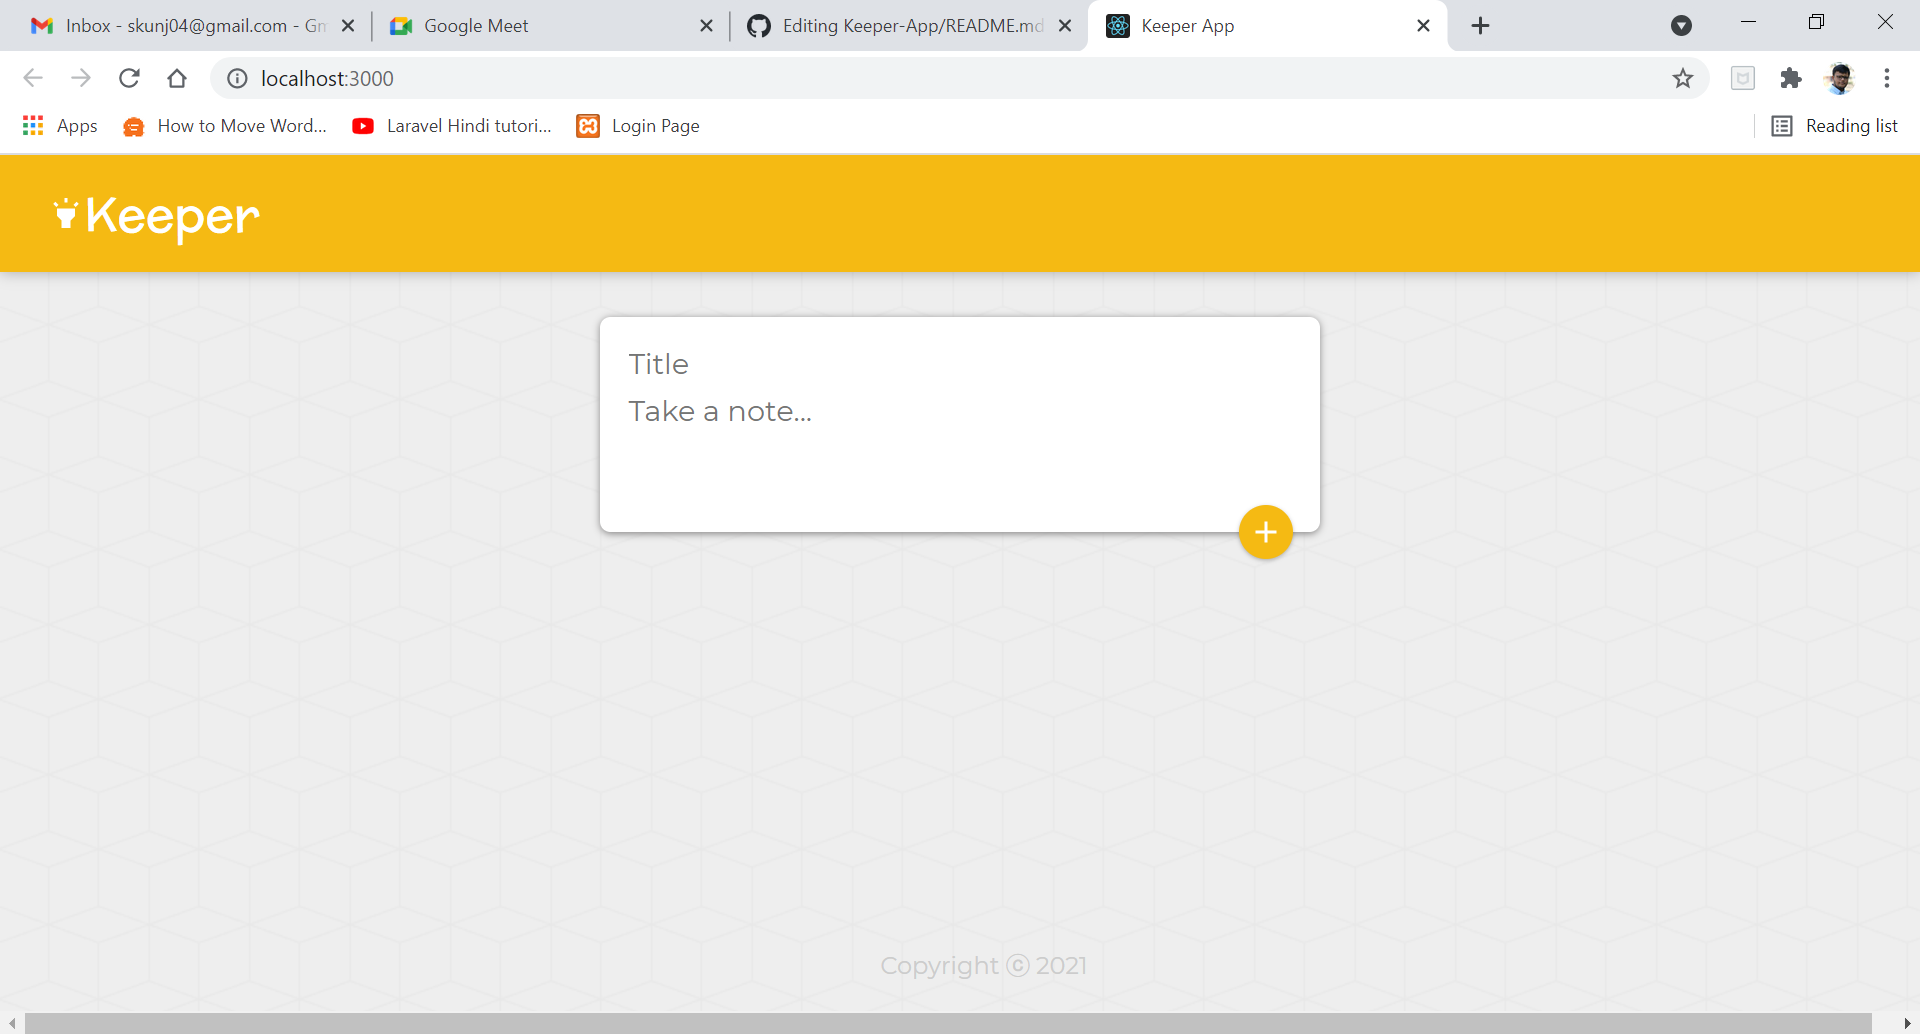Open the Chrome profile avatar menu

point(1840,78)
